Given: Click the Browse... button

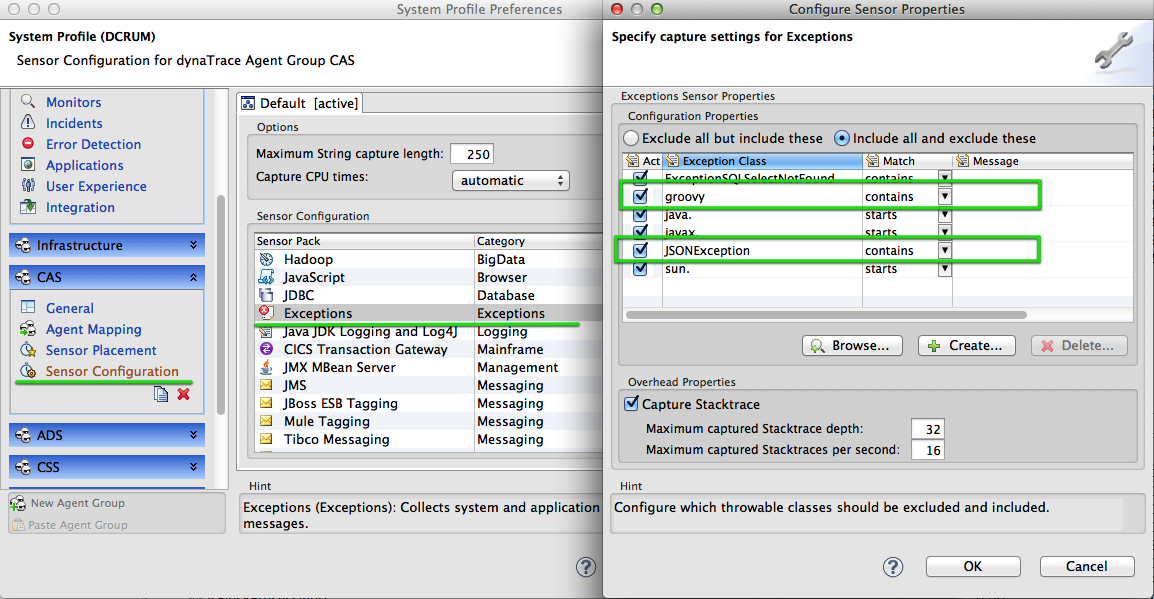Looking at the screenshot, I should [852, 345].
